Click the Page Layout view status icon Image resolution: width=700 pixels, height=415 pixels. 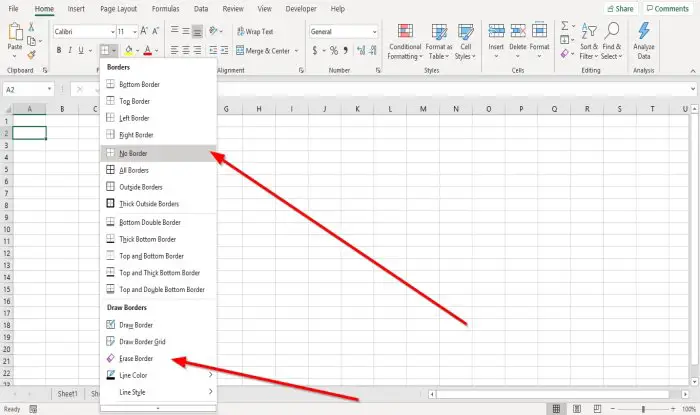pyautogui.click(x=577, y=409)
